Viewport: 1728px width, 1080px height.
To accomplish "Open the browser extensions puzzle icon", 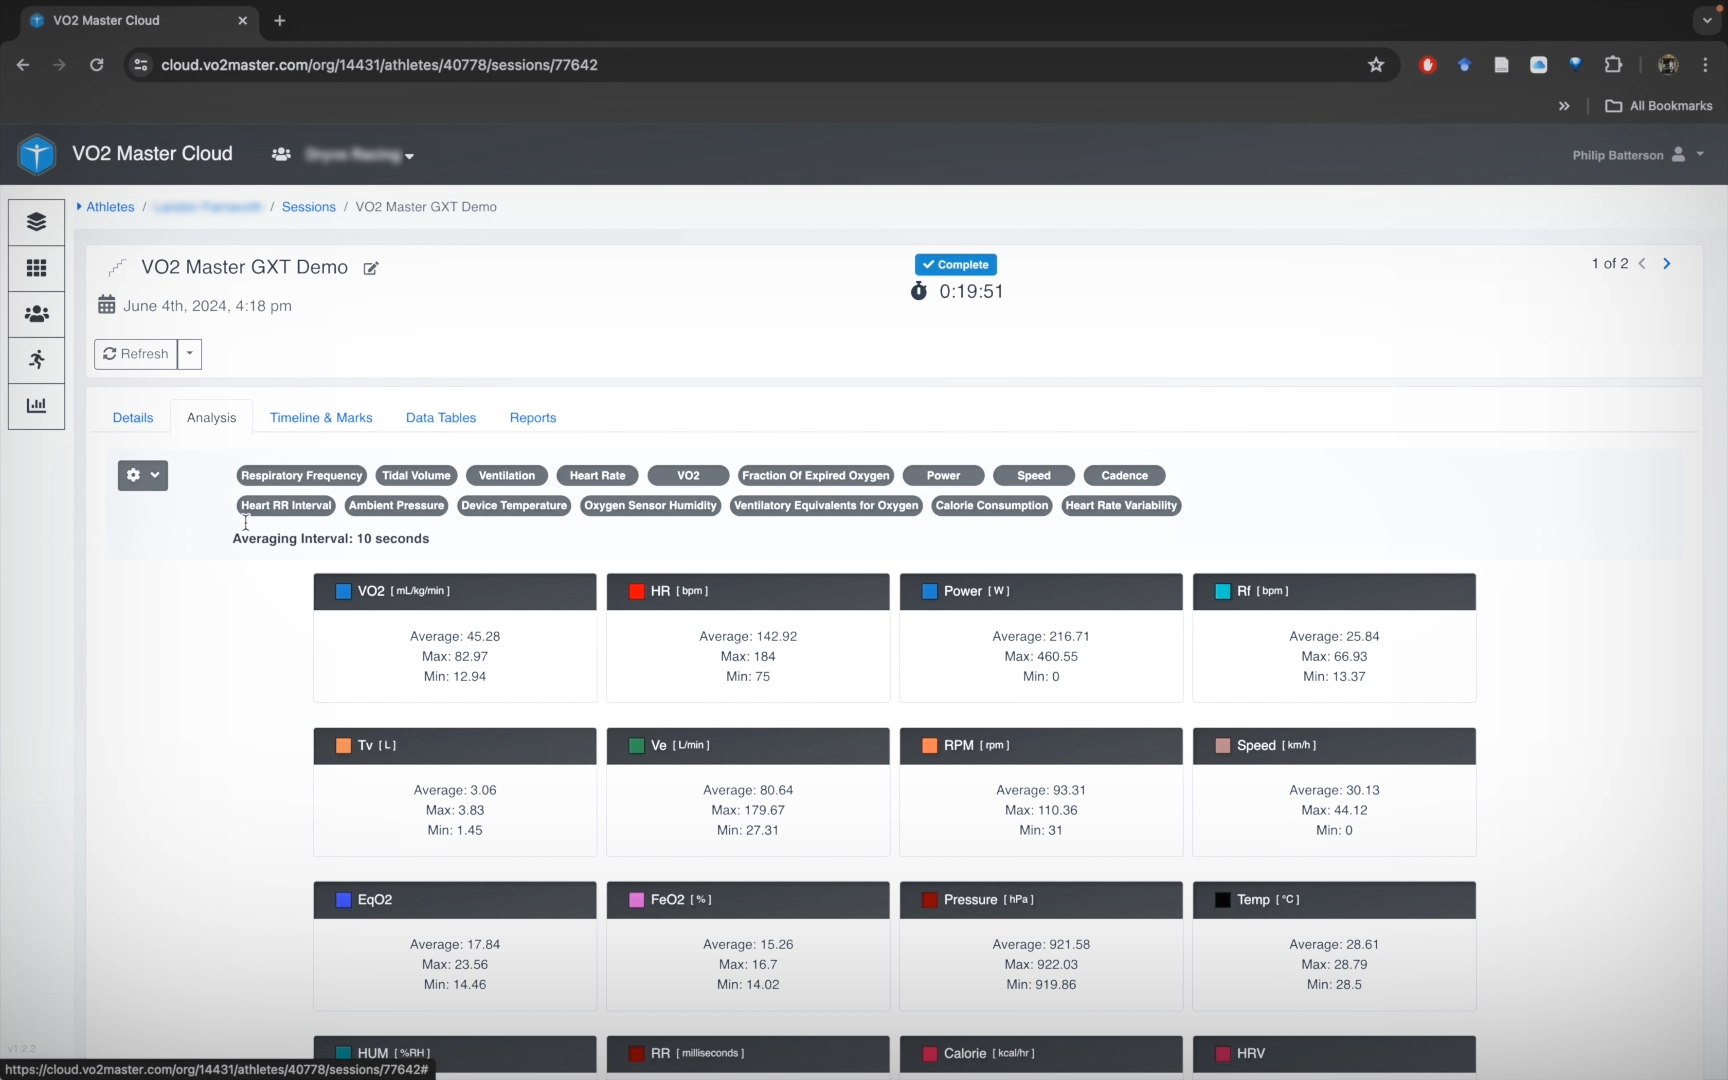I will point(1613,65).
